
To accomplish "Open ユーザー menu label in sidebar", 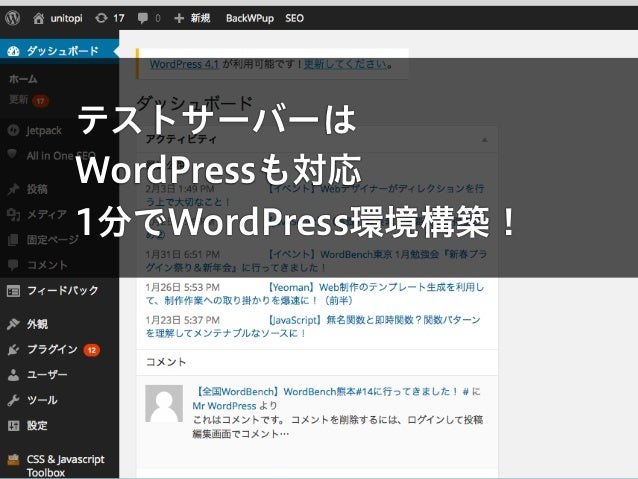I will click(x=47, y=375).
